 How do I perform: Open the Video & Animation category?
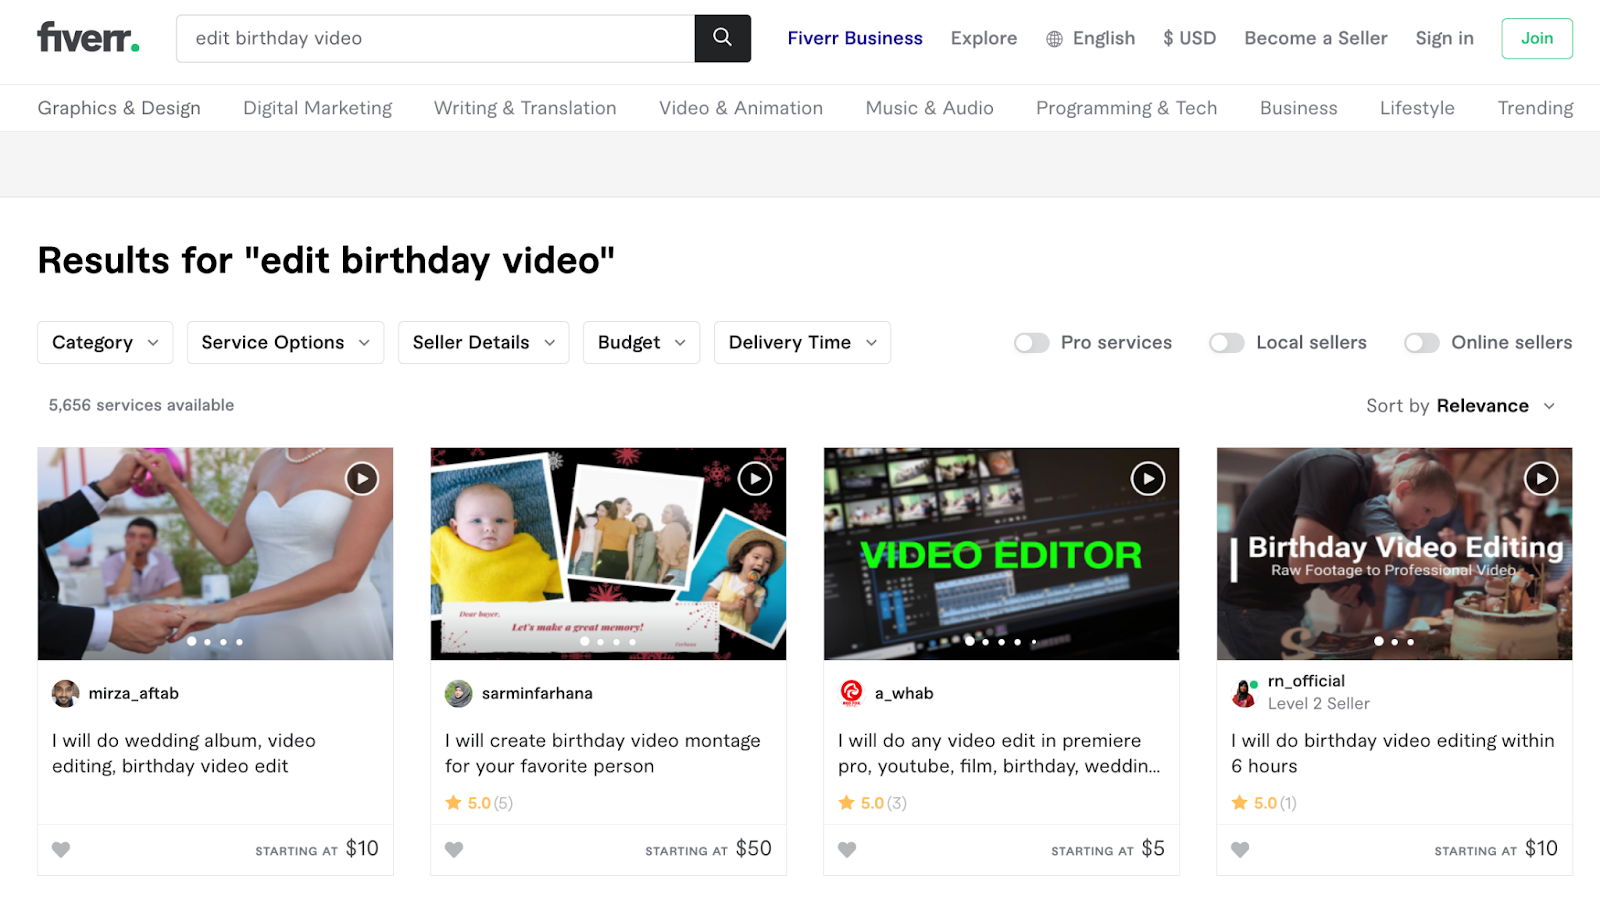741,108
